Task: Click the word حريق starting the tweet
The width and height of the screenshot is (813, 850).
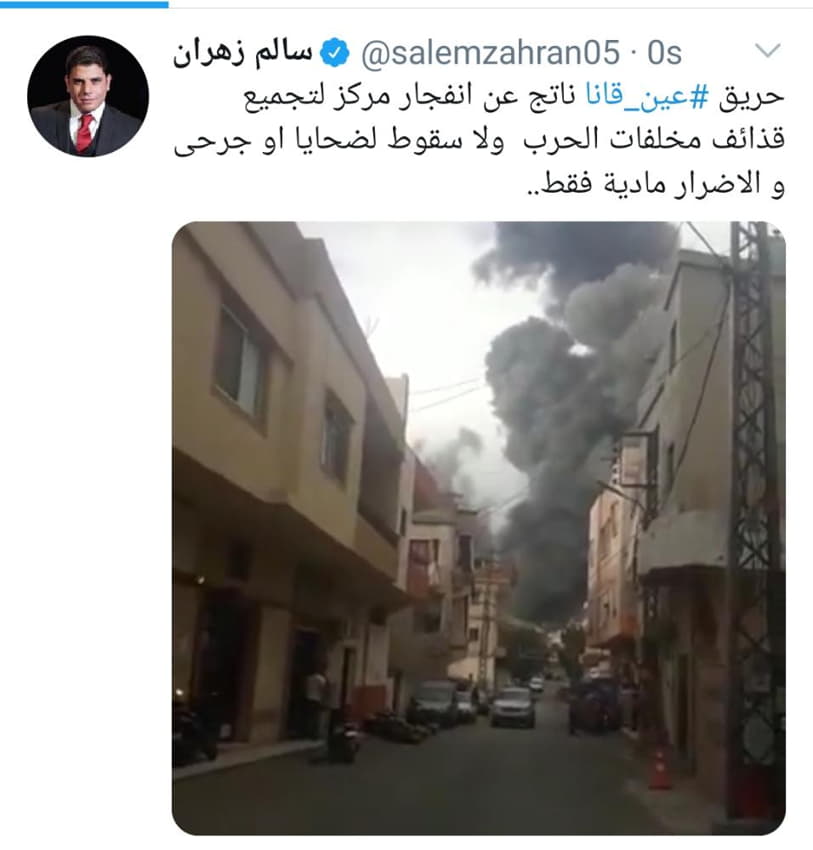Action: click(x=751, y=98)
